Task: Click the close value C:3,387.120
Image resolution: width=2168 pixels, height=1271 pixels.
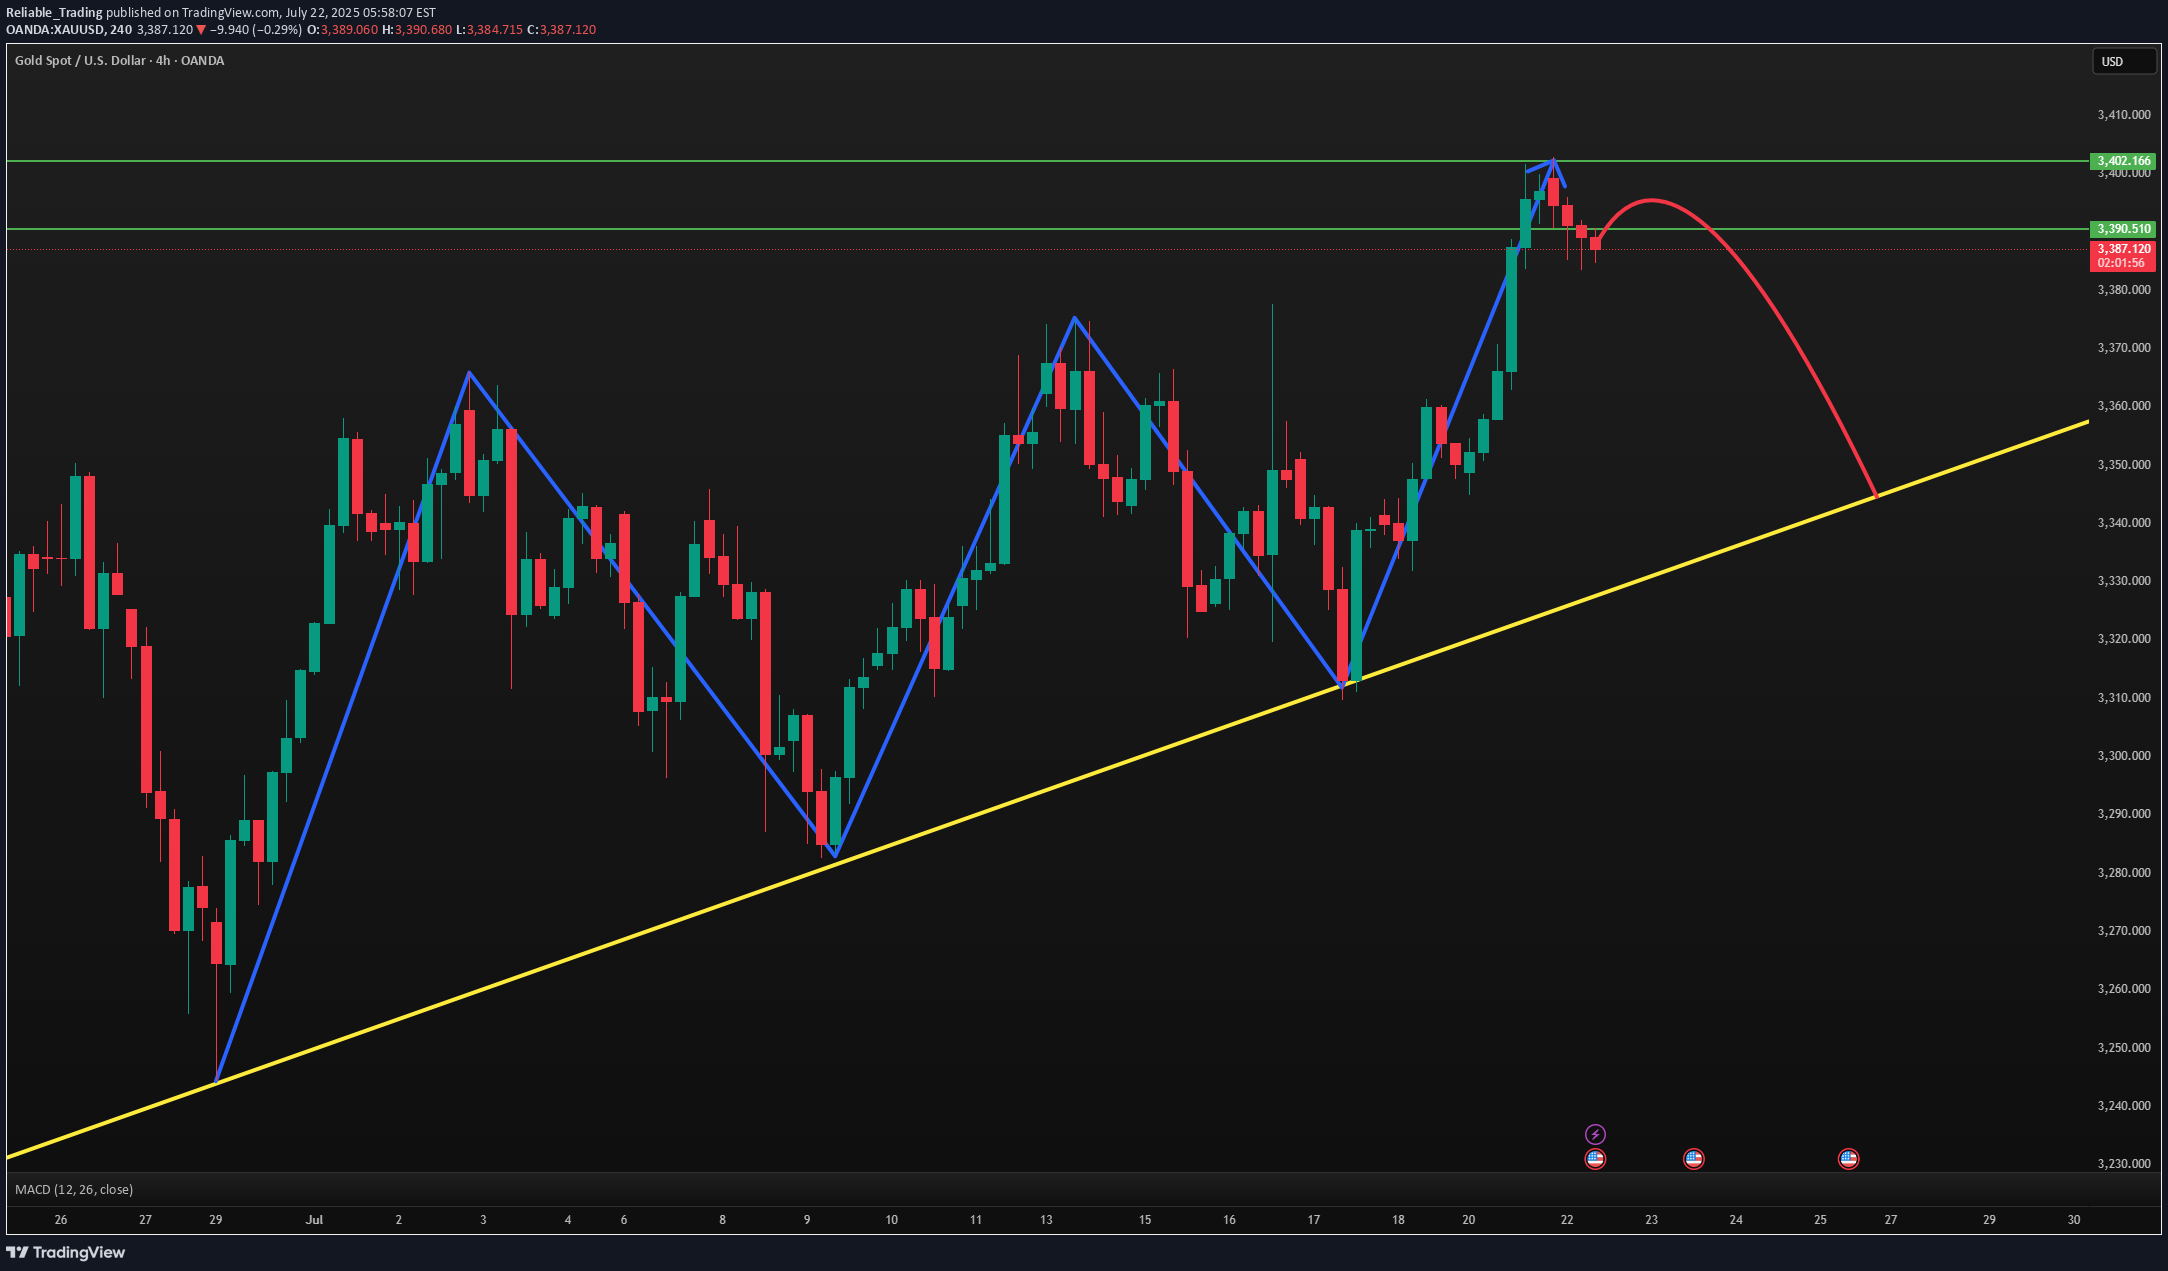Action: [562, 30]
